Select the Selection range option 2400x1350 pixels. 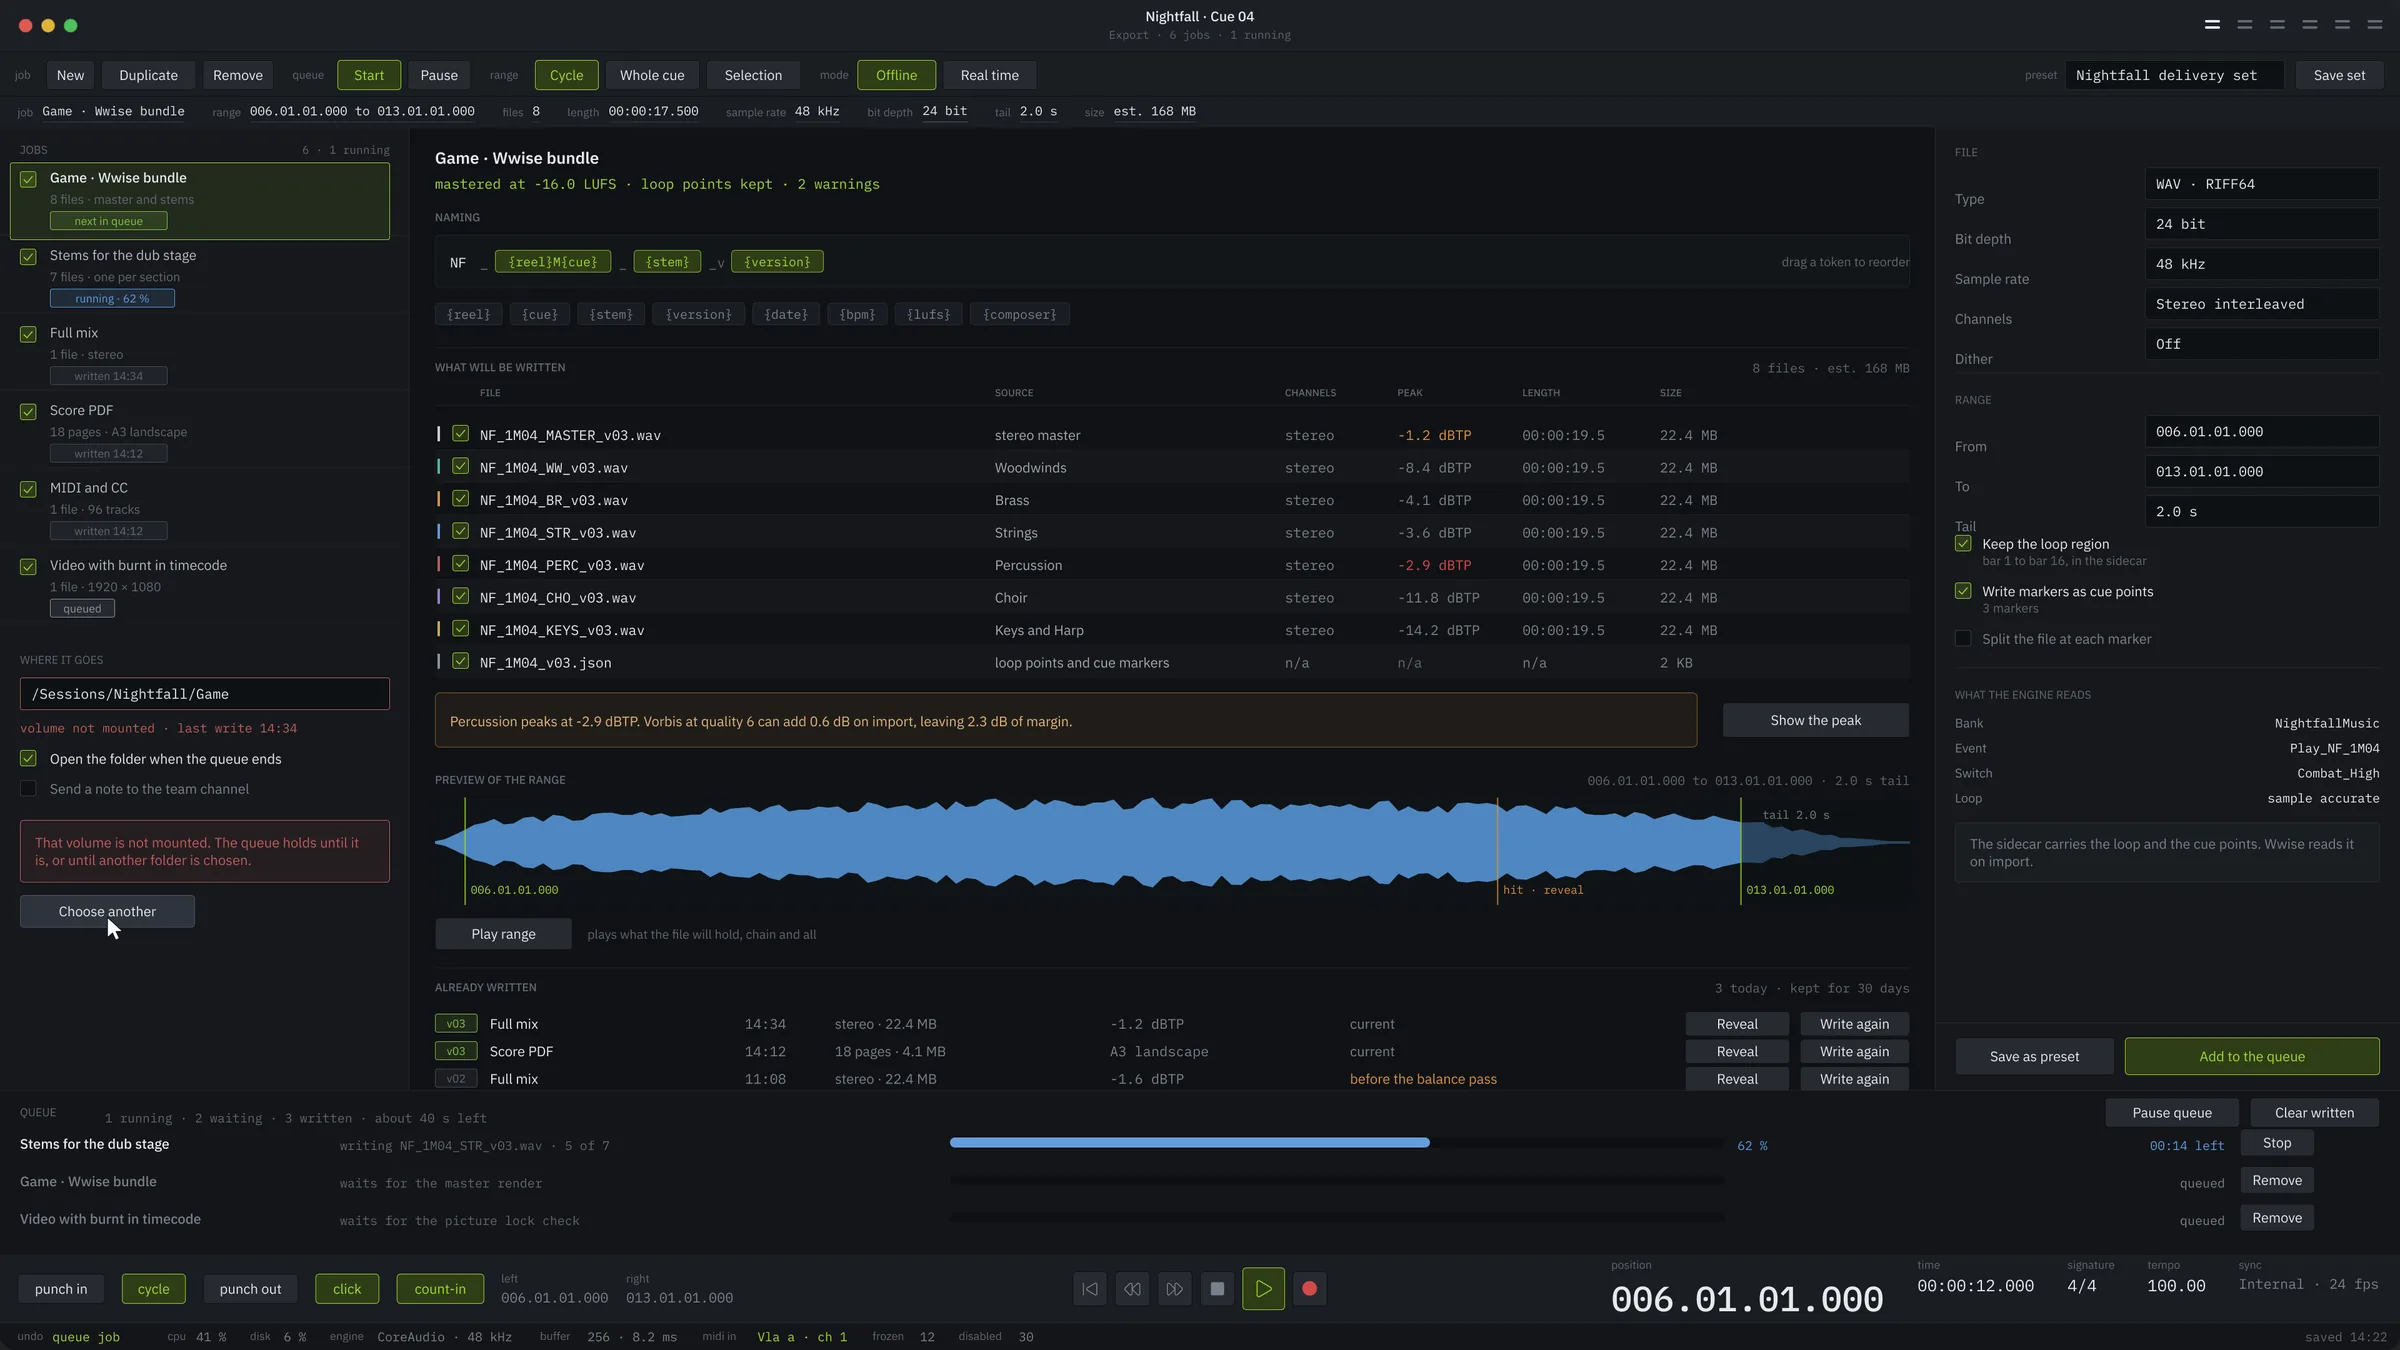[753, 75]
